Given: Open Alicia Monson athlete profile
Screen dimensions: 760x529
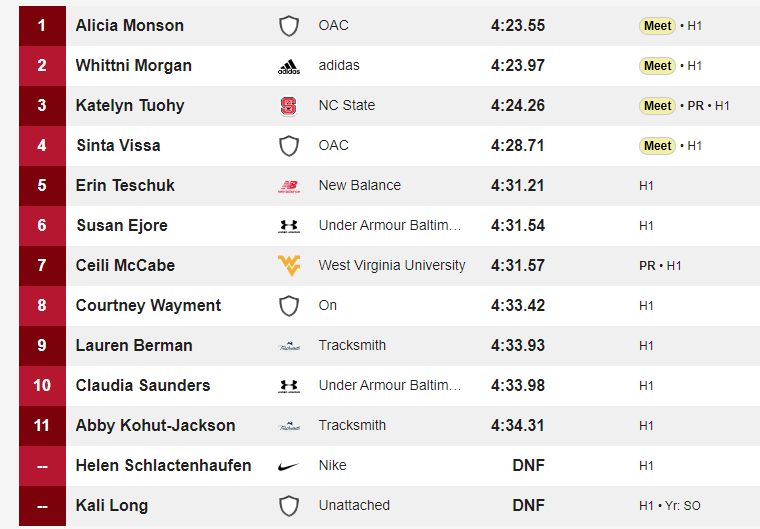Looking at the screenshot, I should [x=129, y=25].
